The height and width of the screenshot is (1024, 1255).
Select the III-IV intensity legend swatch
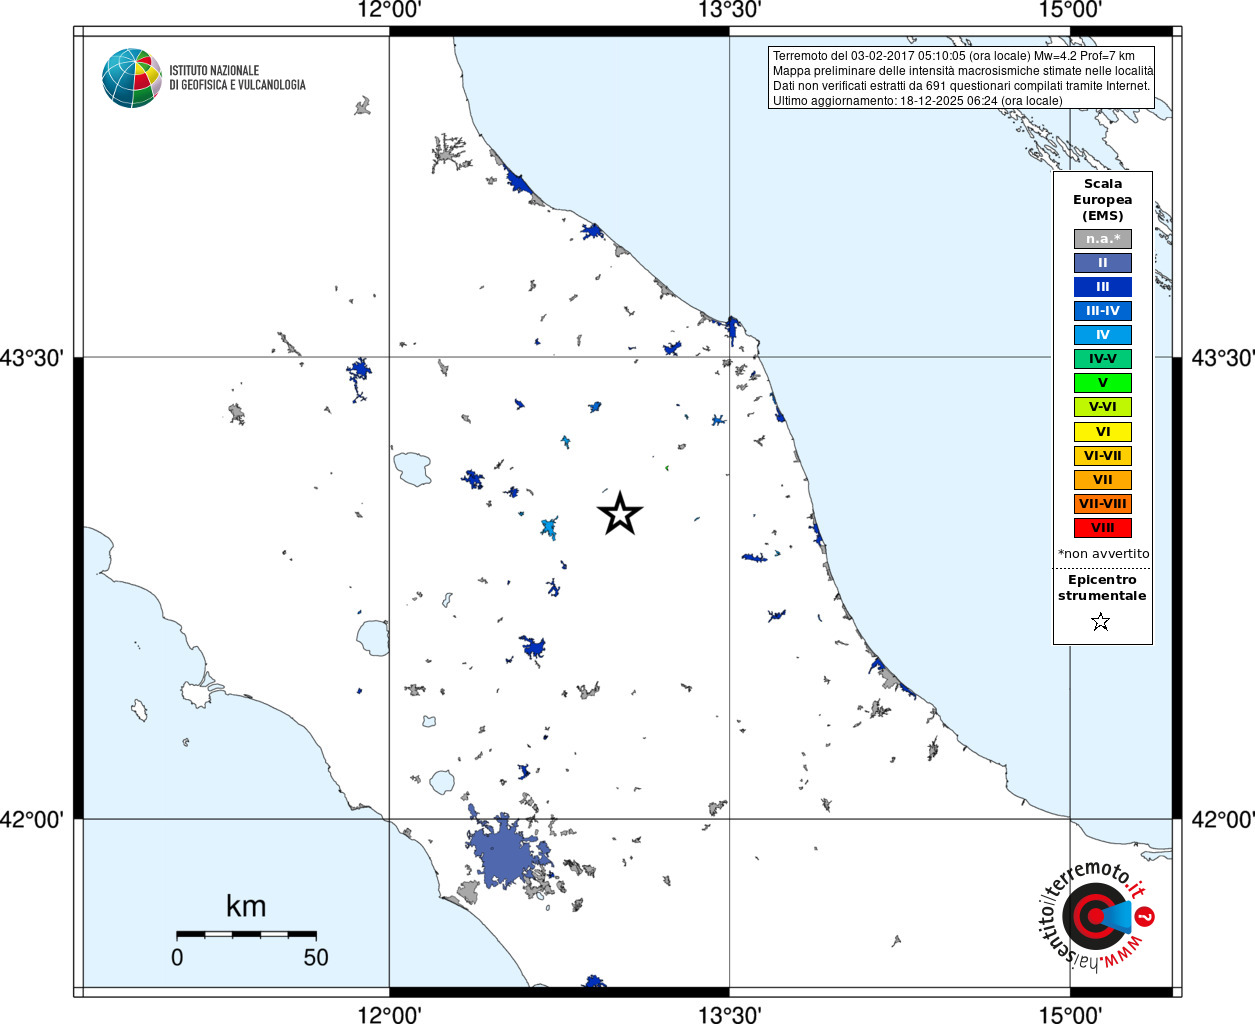(x=1103, y=311)
